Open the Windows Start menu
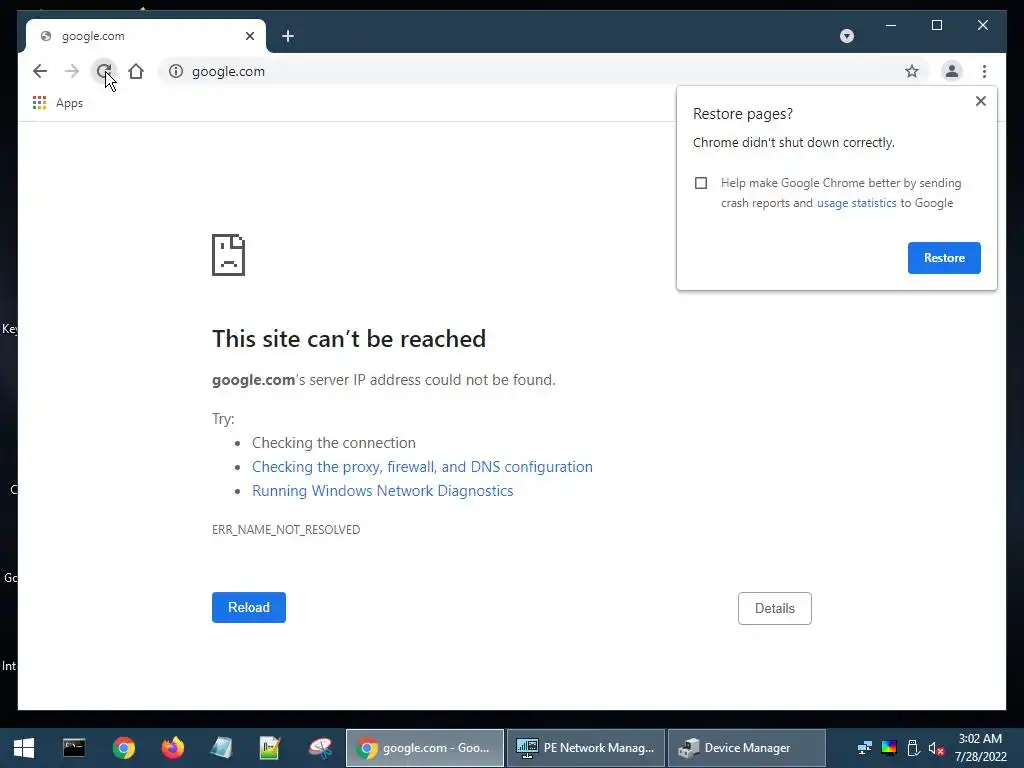This screenshot has width=1024, height=768. 24,748
